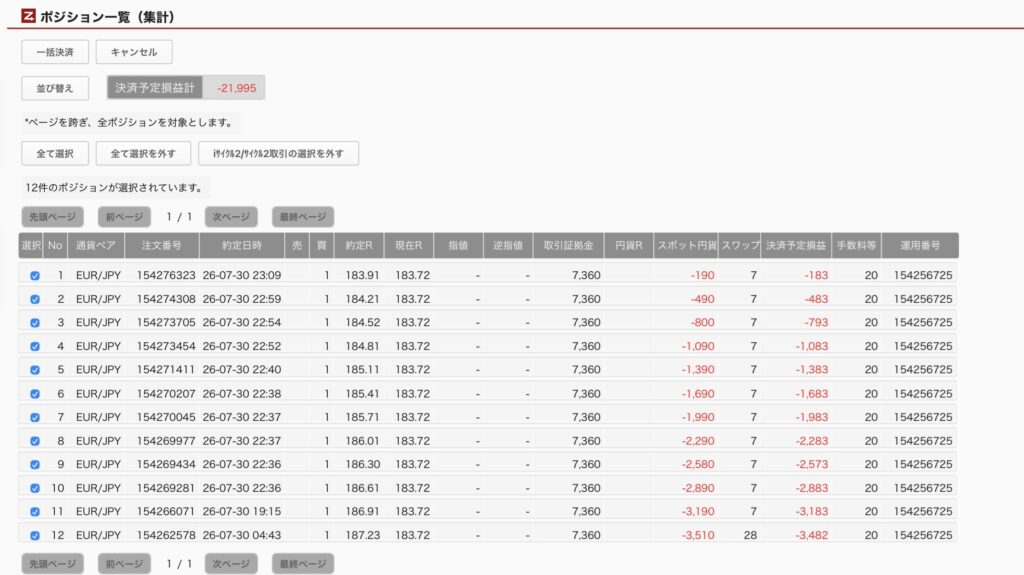The image size is (1024, 575).
Task: Click the red Z logo icon
Action: coord(28,16)
